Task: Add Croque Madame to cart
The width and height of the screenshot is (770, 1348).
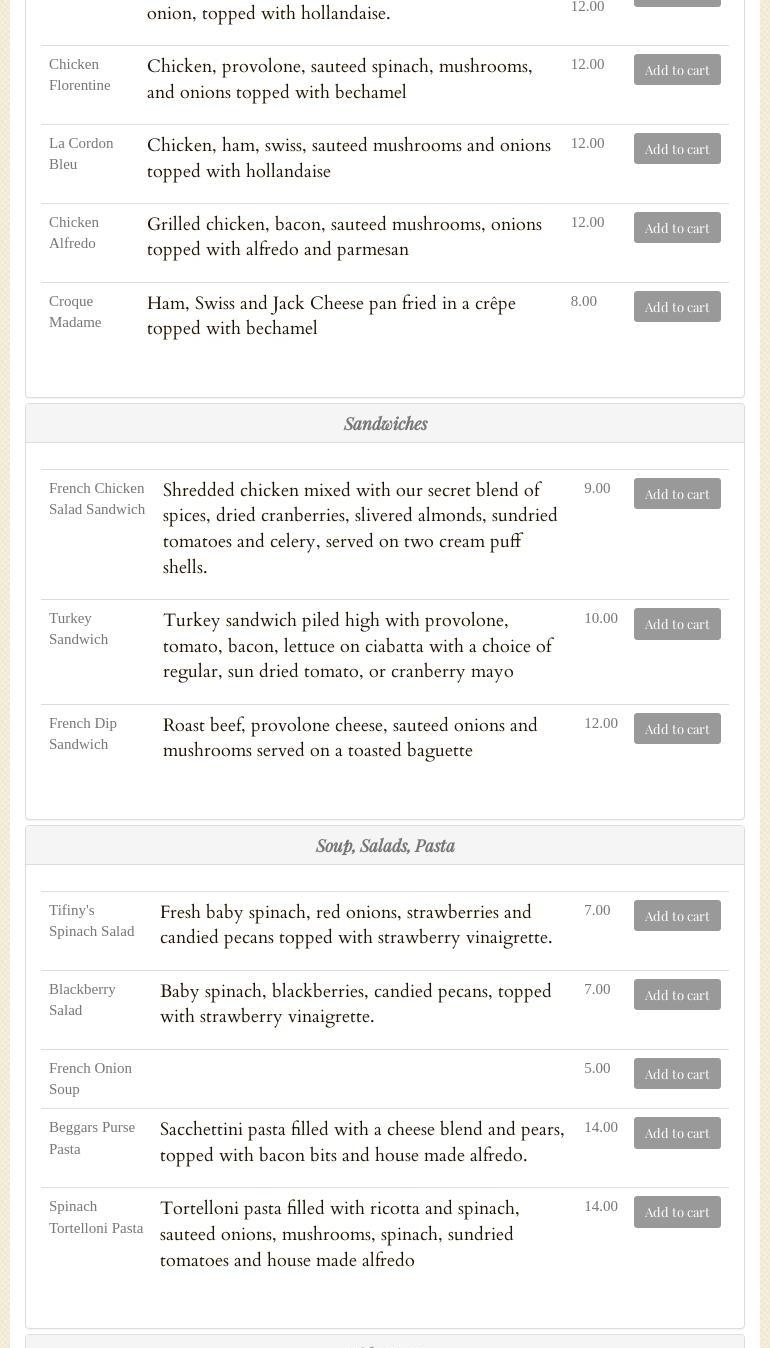Action: pyautogui.click(x=677, y=307)
